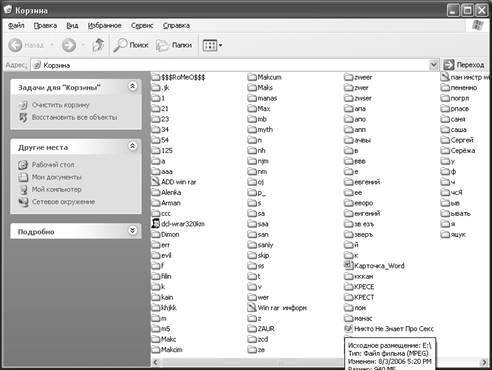
Task: Open the Search (Поиск) toolbar button
Action: coord(131,45)
